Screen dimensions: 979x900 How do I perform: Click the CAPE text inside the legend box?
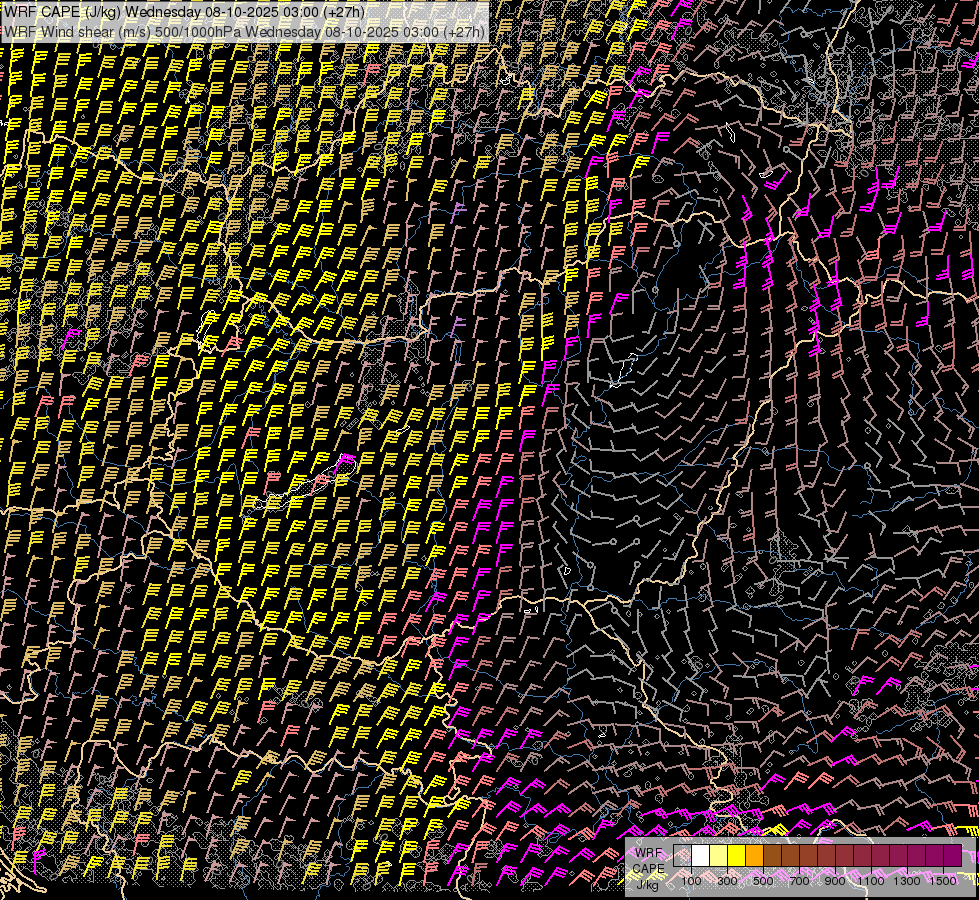coord(648,868)
